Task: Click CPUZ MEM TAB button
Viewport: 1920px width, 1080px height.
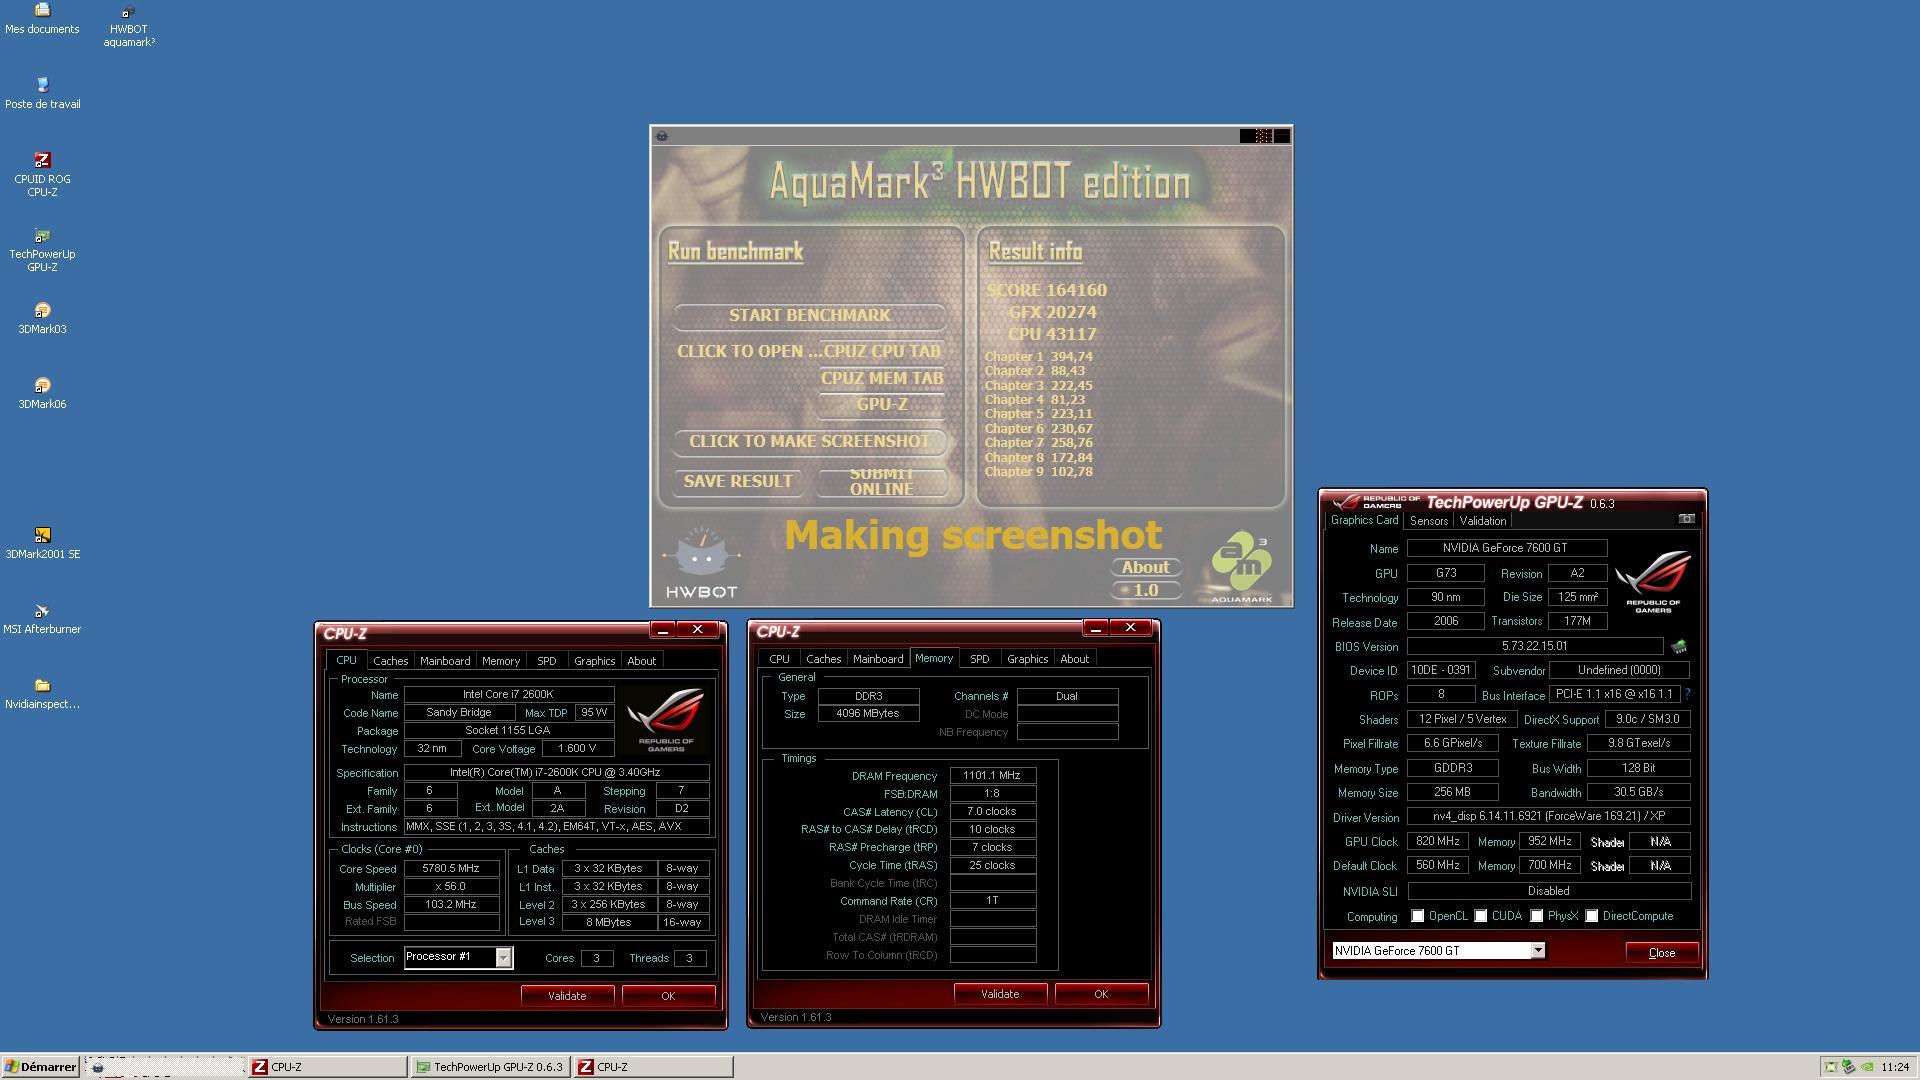Action: click(882, 379)
